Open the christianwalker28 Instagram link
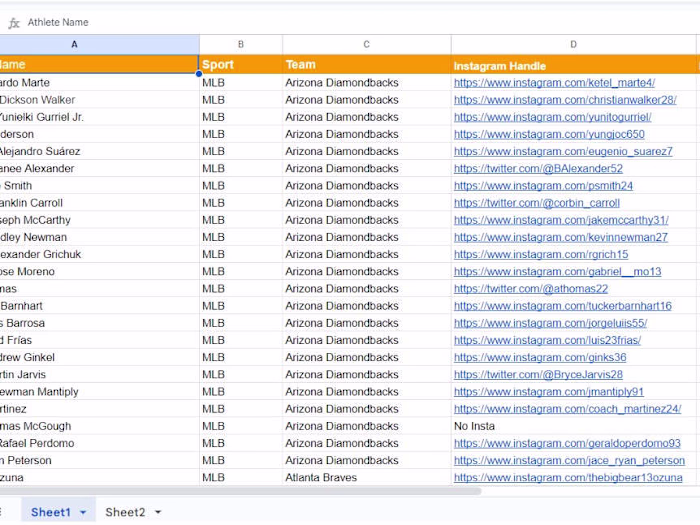The height and width of the screenshot is (525, 700). point(565,100)
